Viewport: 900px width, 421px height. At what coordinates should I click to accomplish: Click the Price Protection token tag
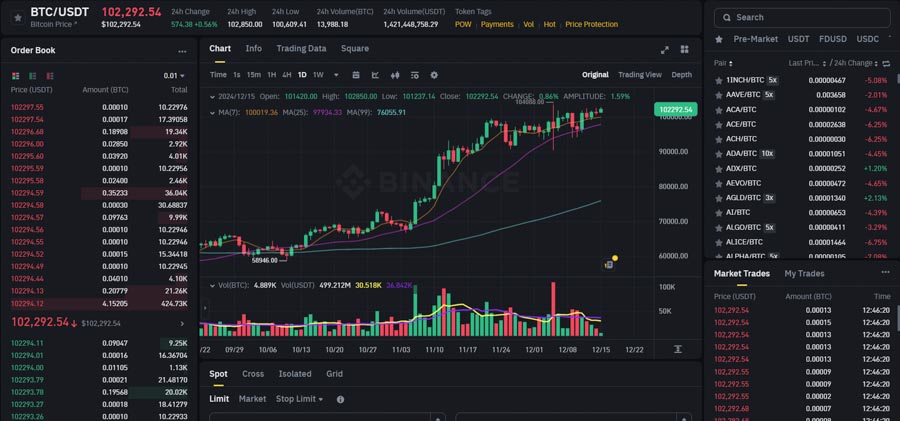point(592,25)
